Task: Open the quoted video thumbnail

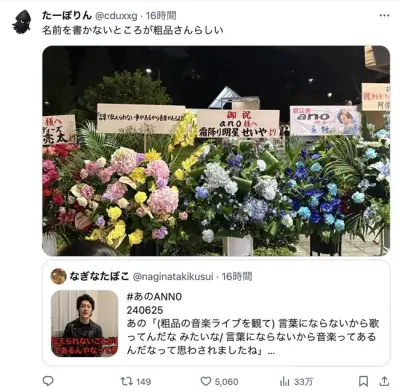Action: coord(85,323)
